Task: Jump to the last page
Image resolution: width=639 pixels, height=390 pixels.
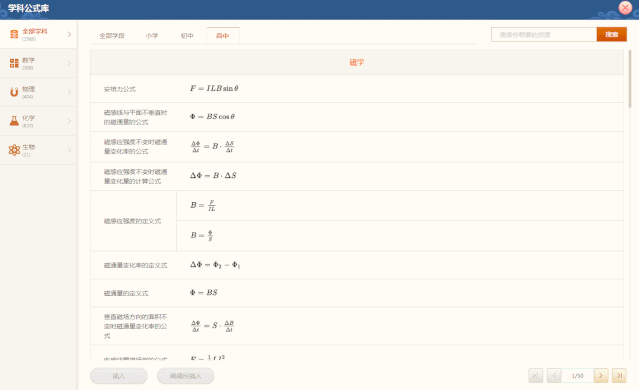Action: 619,375
